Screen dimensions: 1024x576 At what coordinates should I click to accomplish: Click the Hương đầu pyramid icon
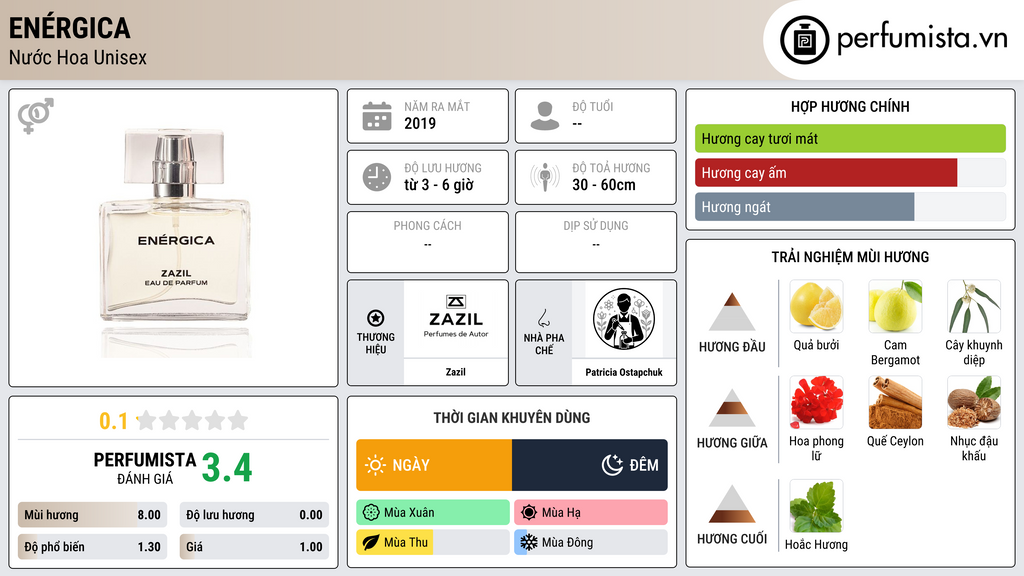coord(732,312)
